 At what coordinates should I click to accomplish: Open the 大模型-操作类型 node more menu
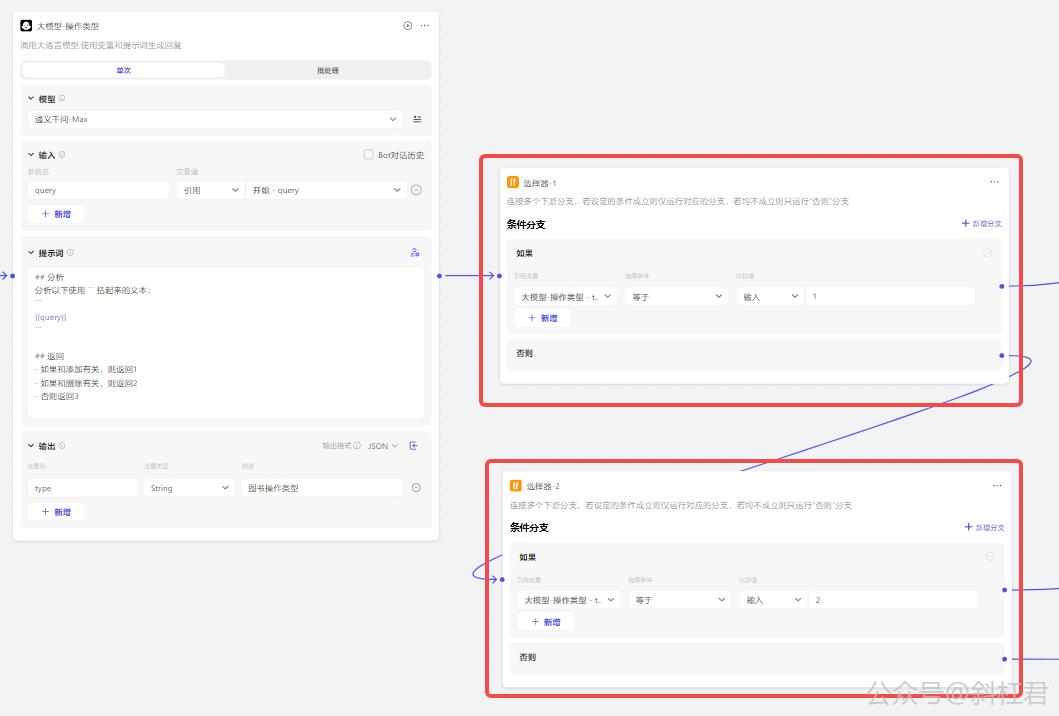pos(424,26)
